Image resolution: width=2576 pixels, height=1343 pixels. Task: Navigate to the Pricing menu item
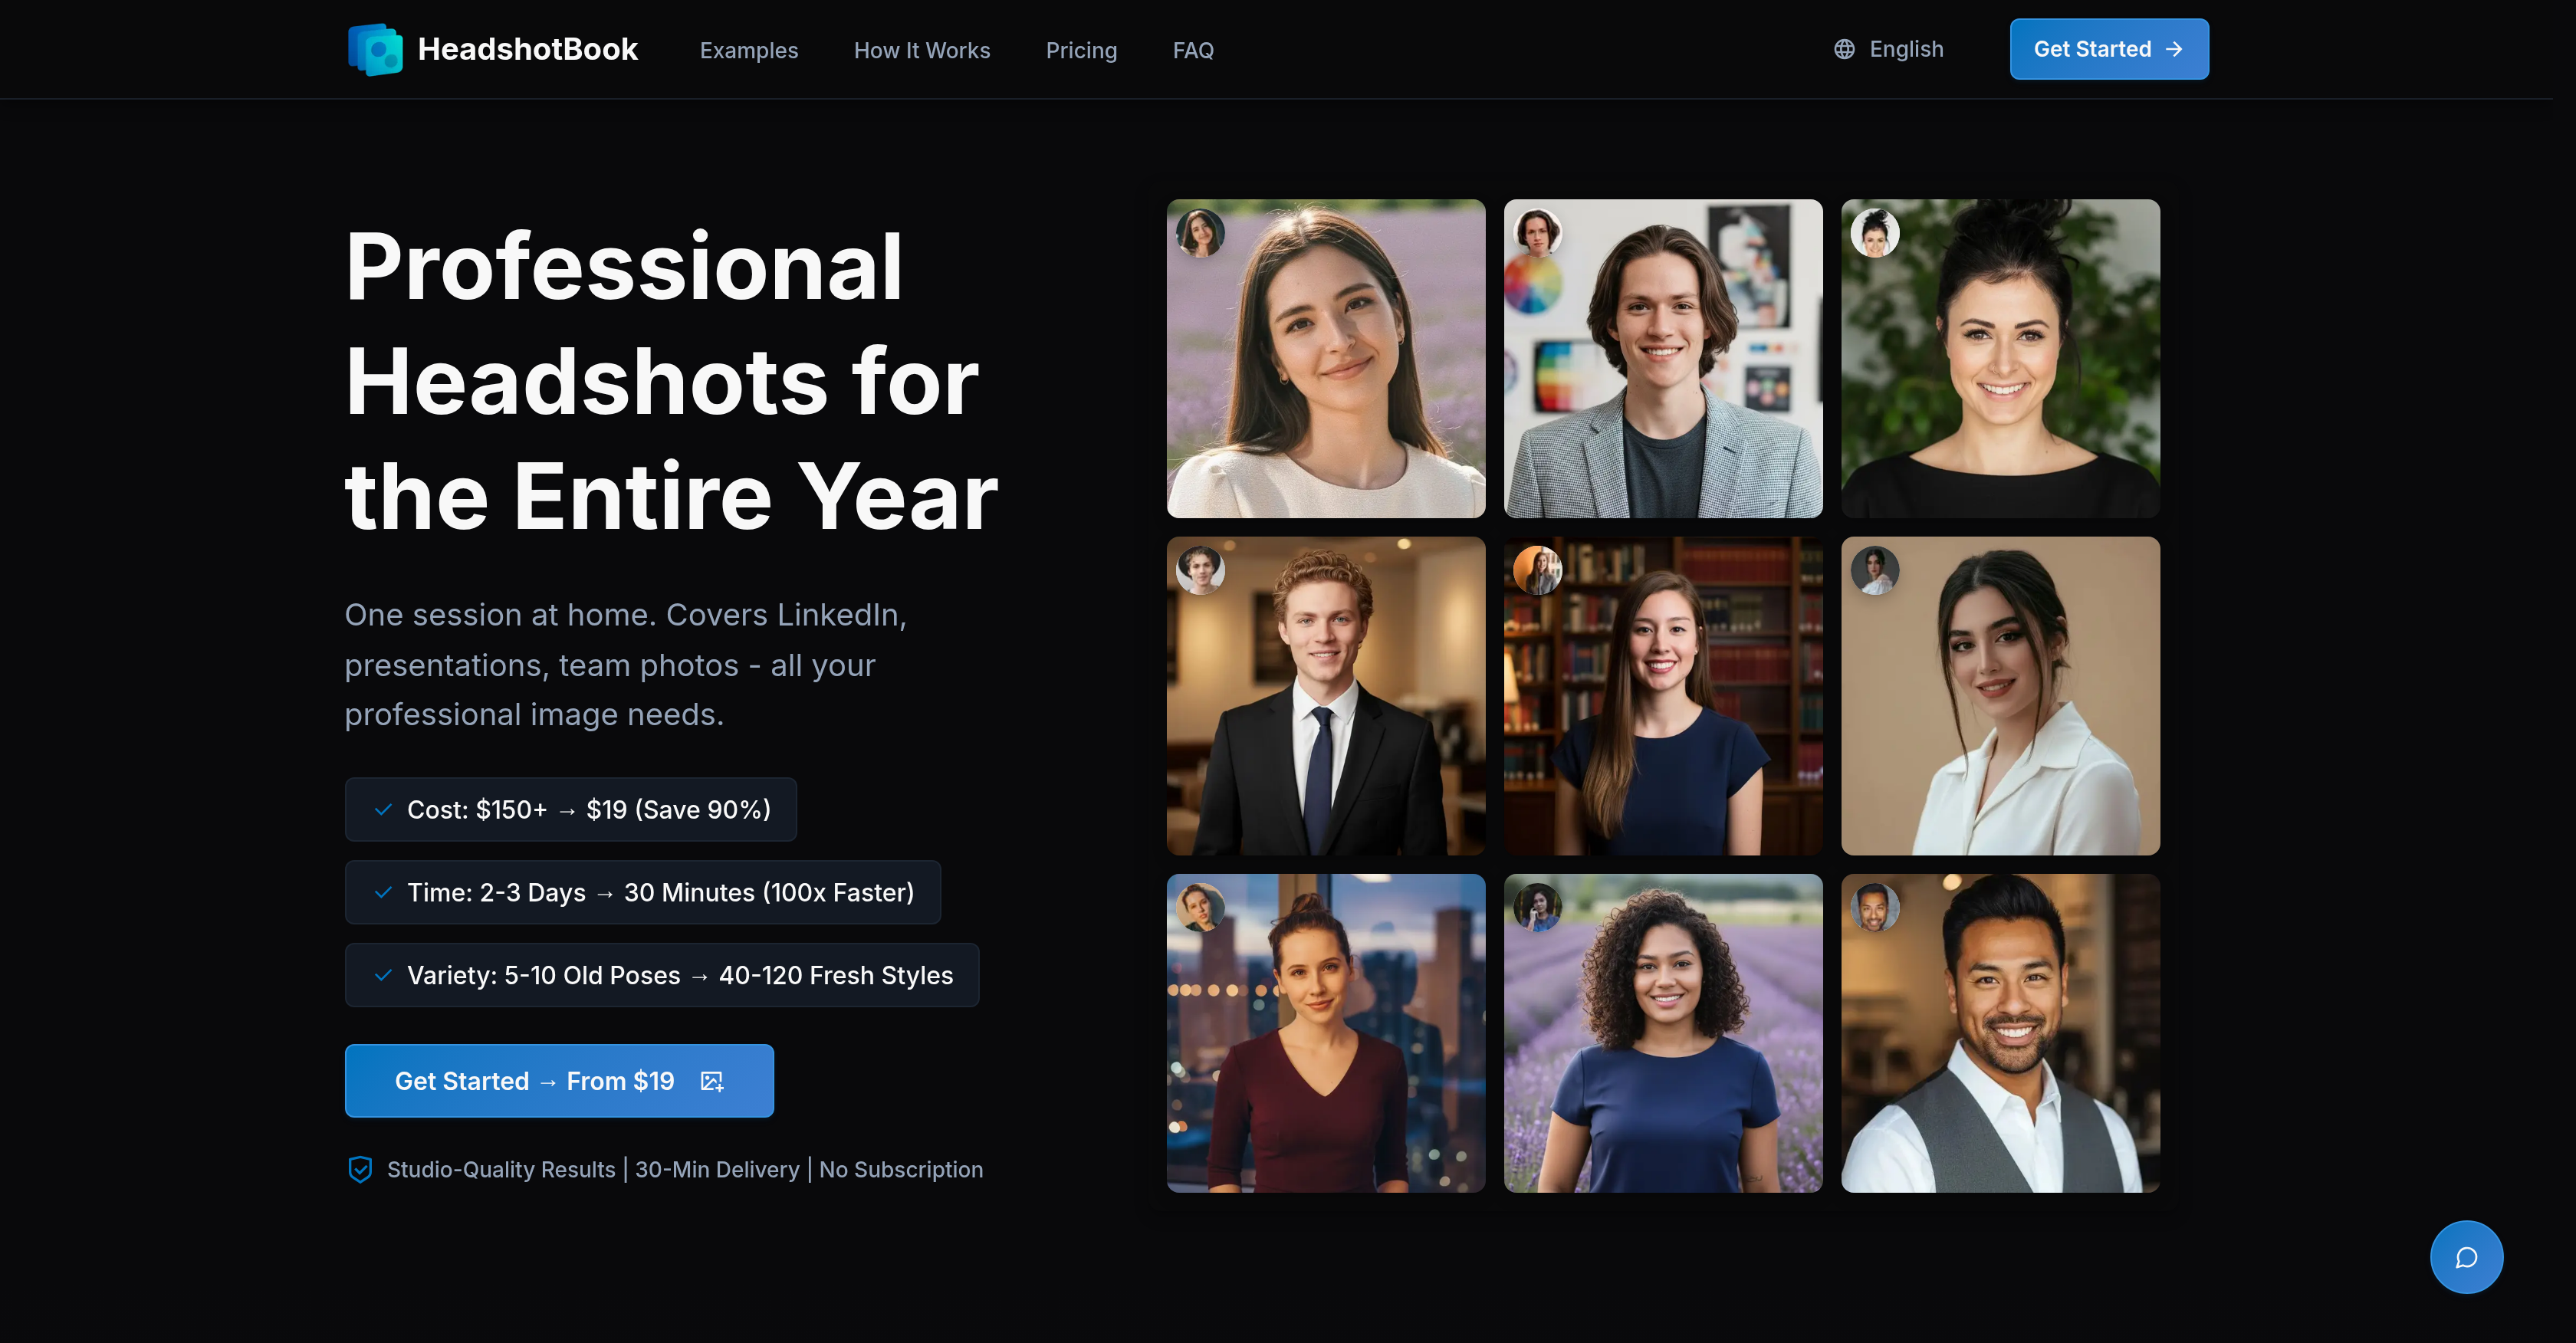(x=1081, y=50)
